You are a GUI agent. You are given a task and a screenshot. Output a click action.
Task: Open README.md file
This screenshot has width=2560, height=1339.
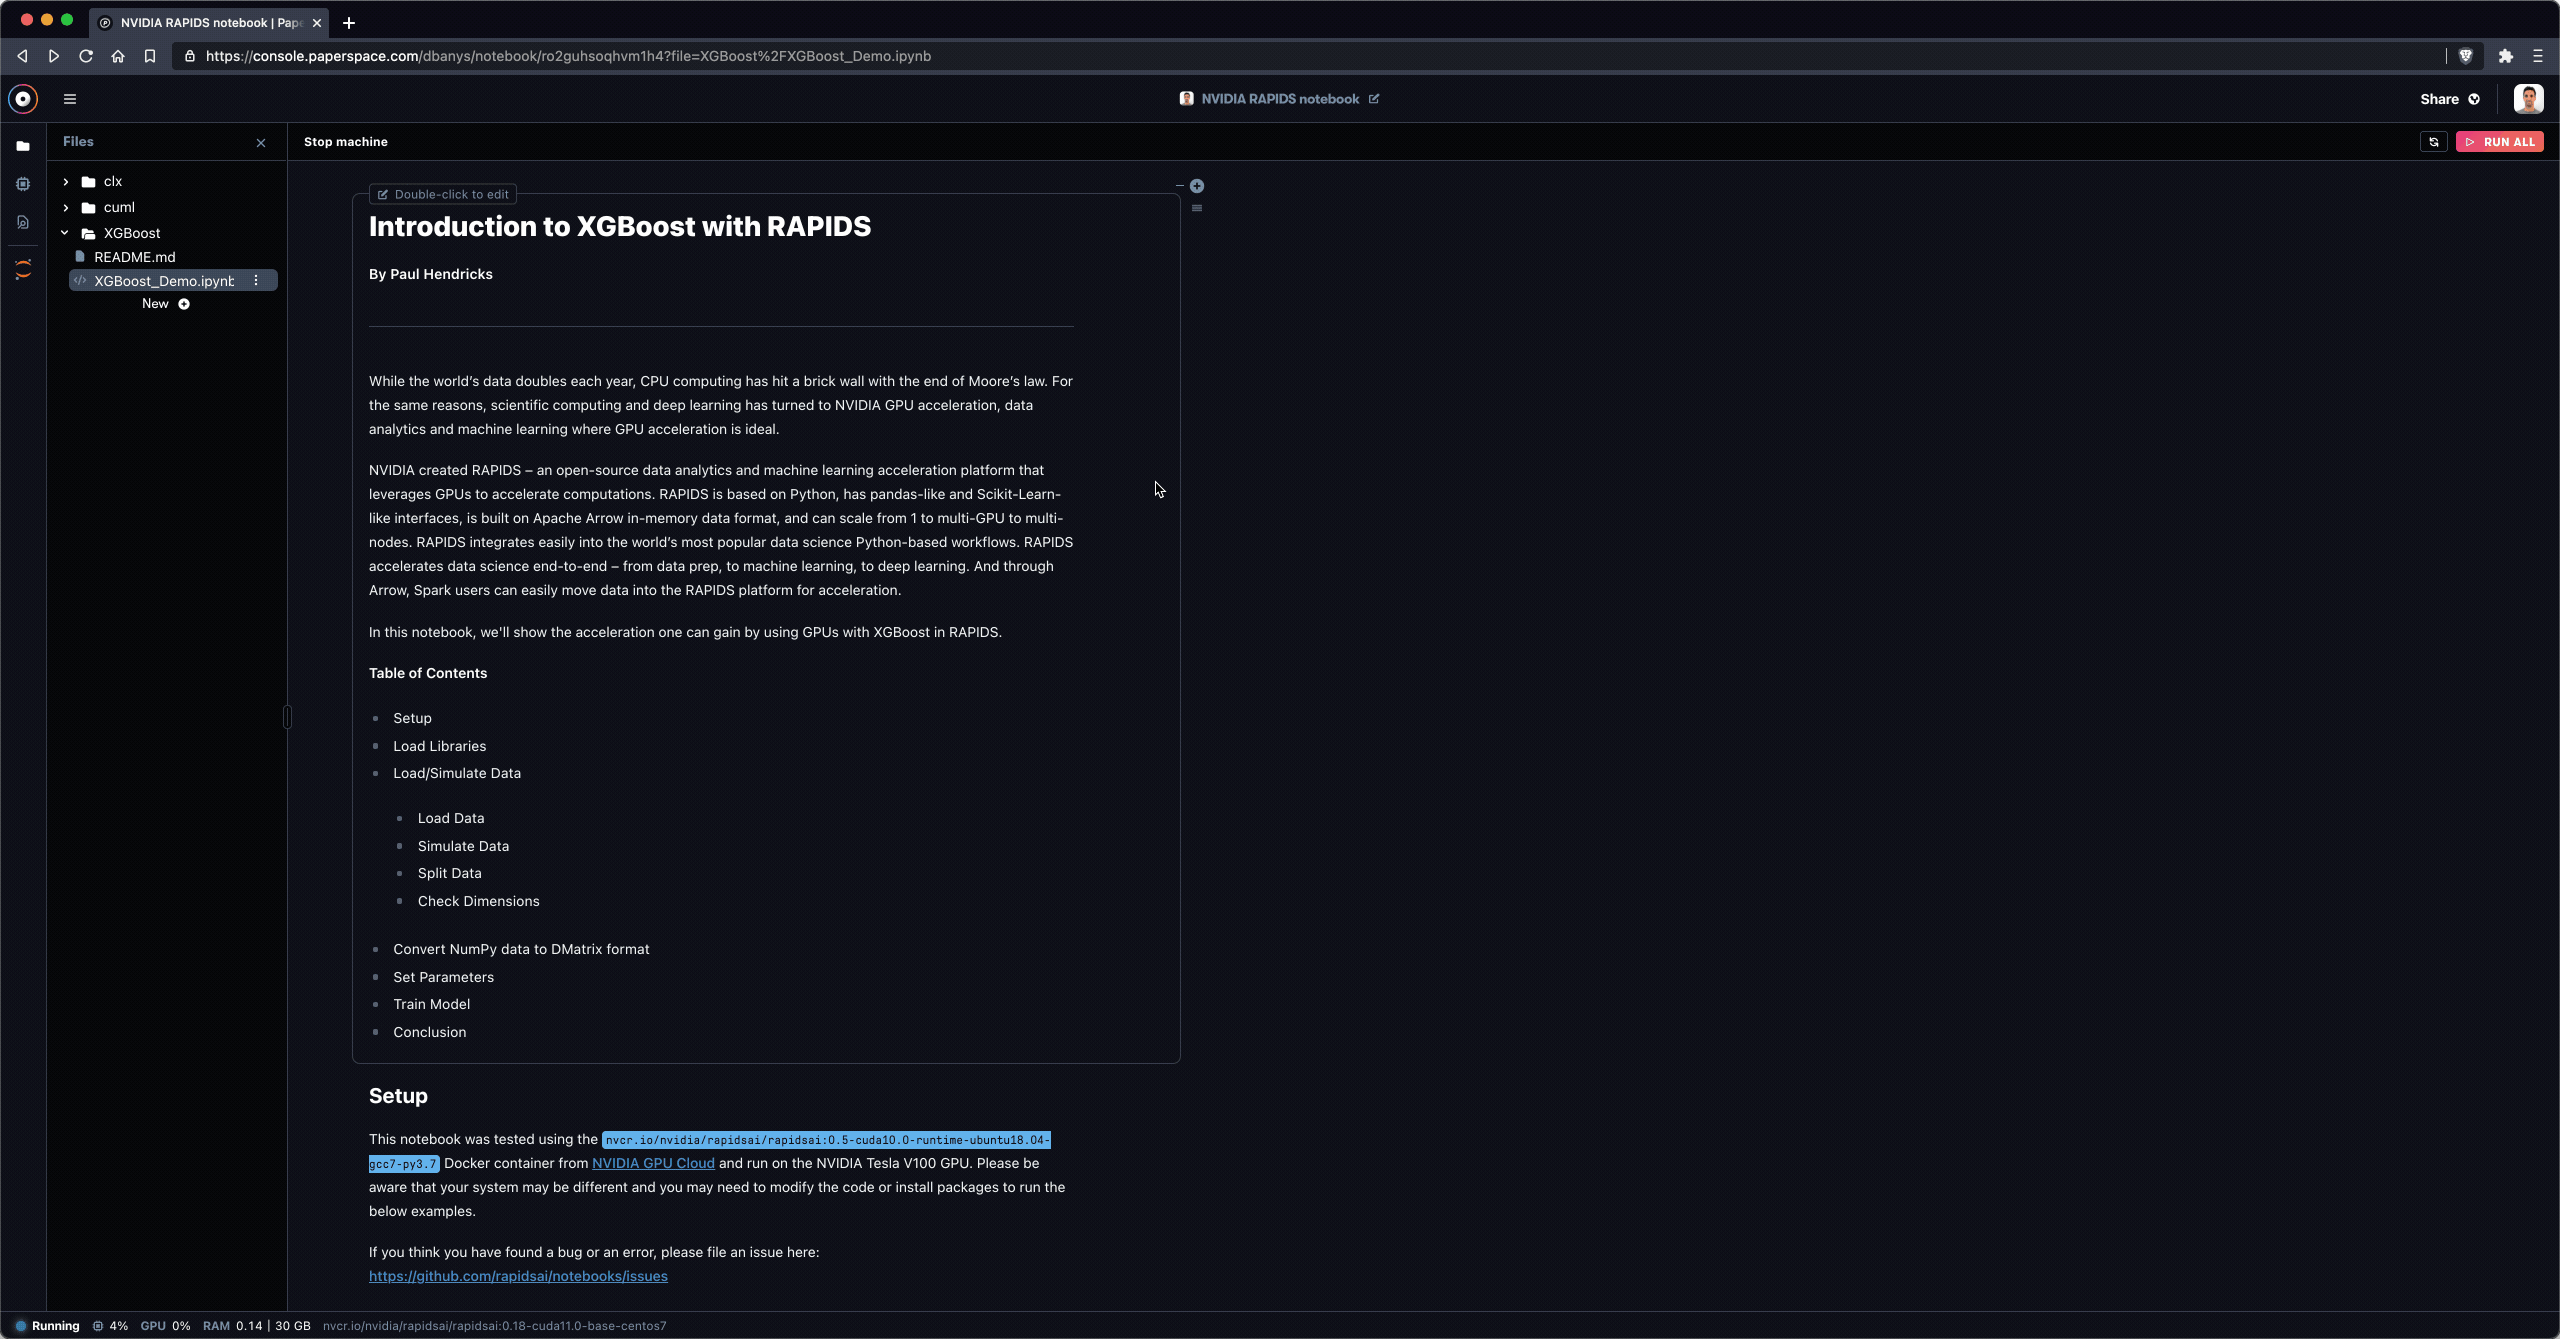pos(134,257)
